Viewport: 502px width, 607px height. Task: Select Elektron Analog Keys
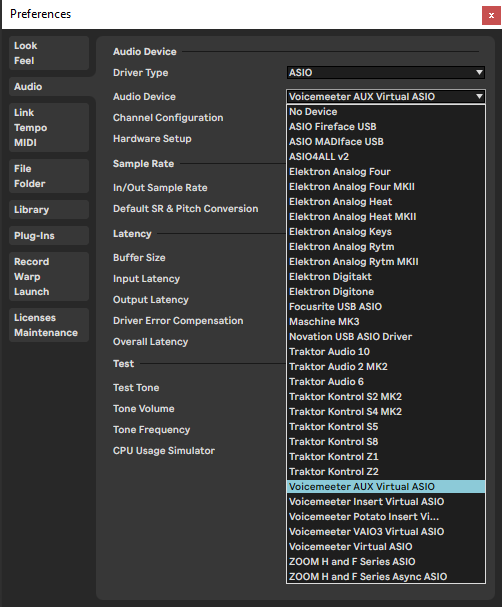[x=386, y=231]
